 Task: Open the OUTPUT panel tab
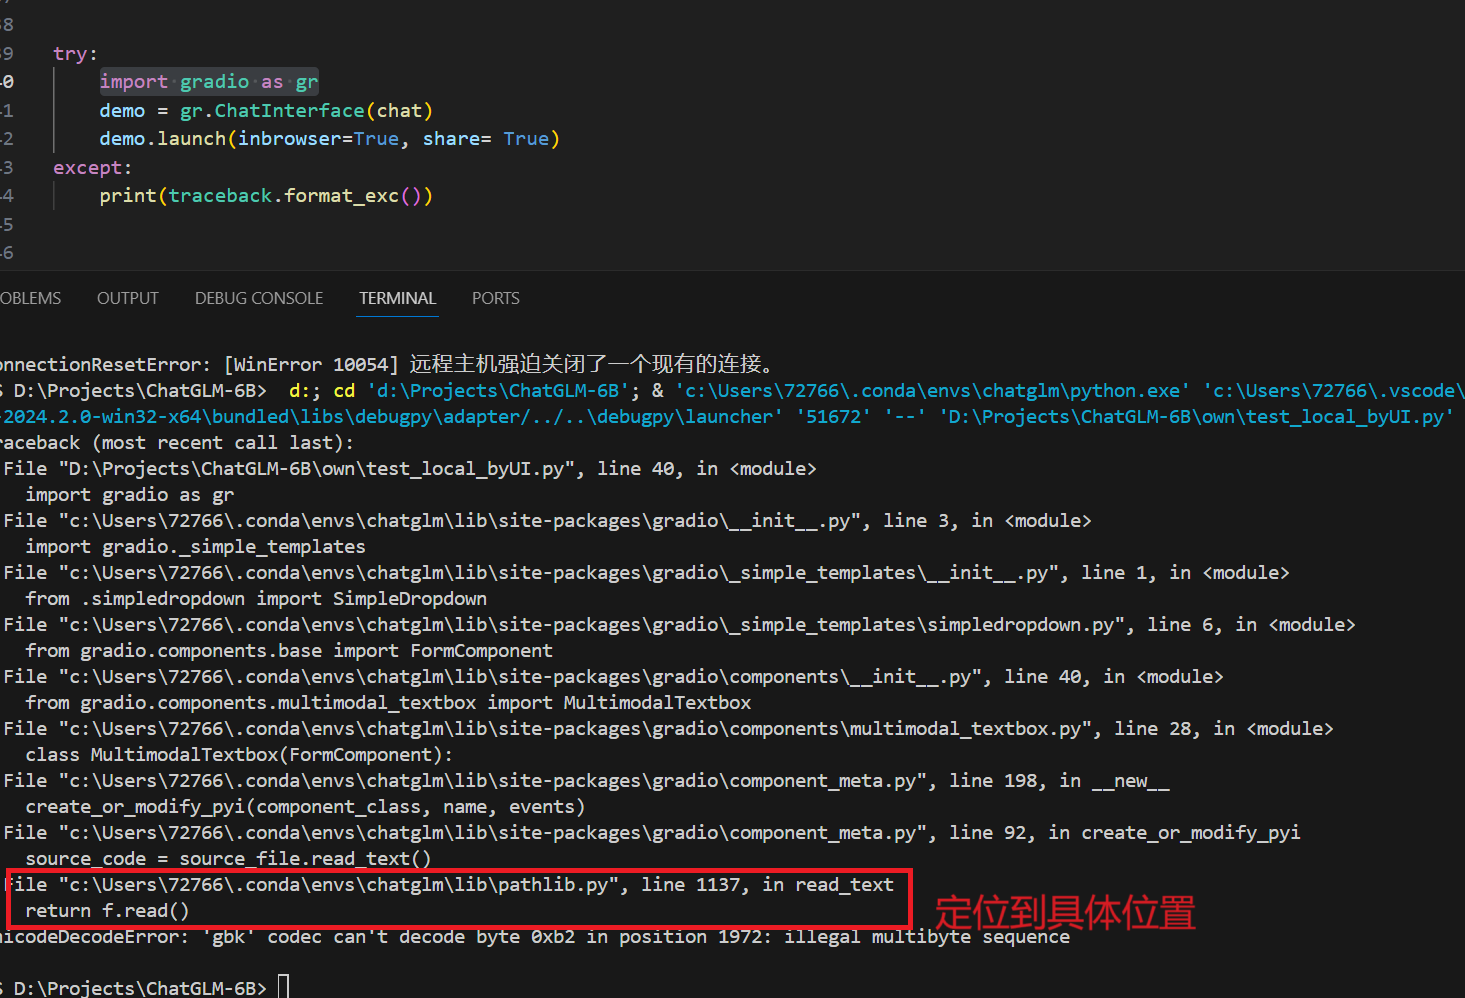tap(127, 298)
